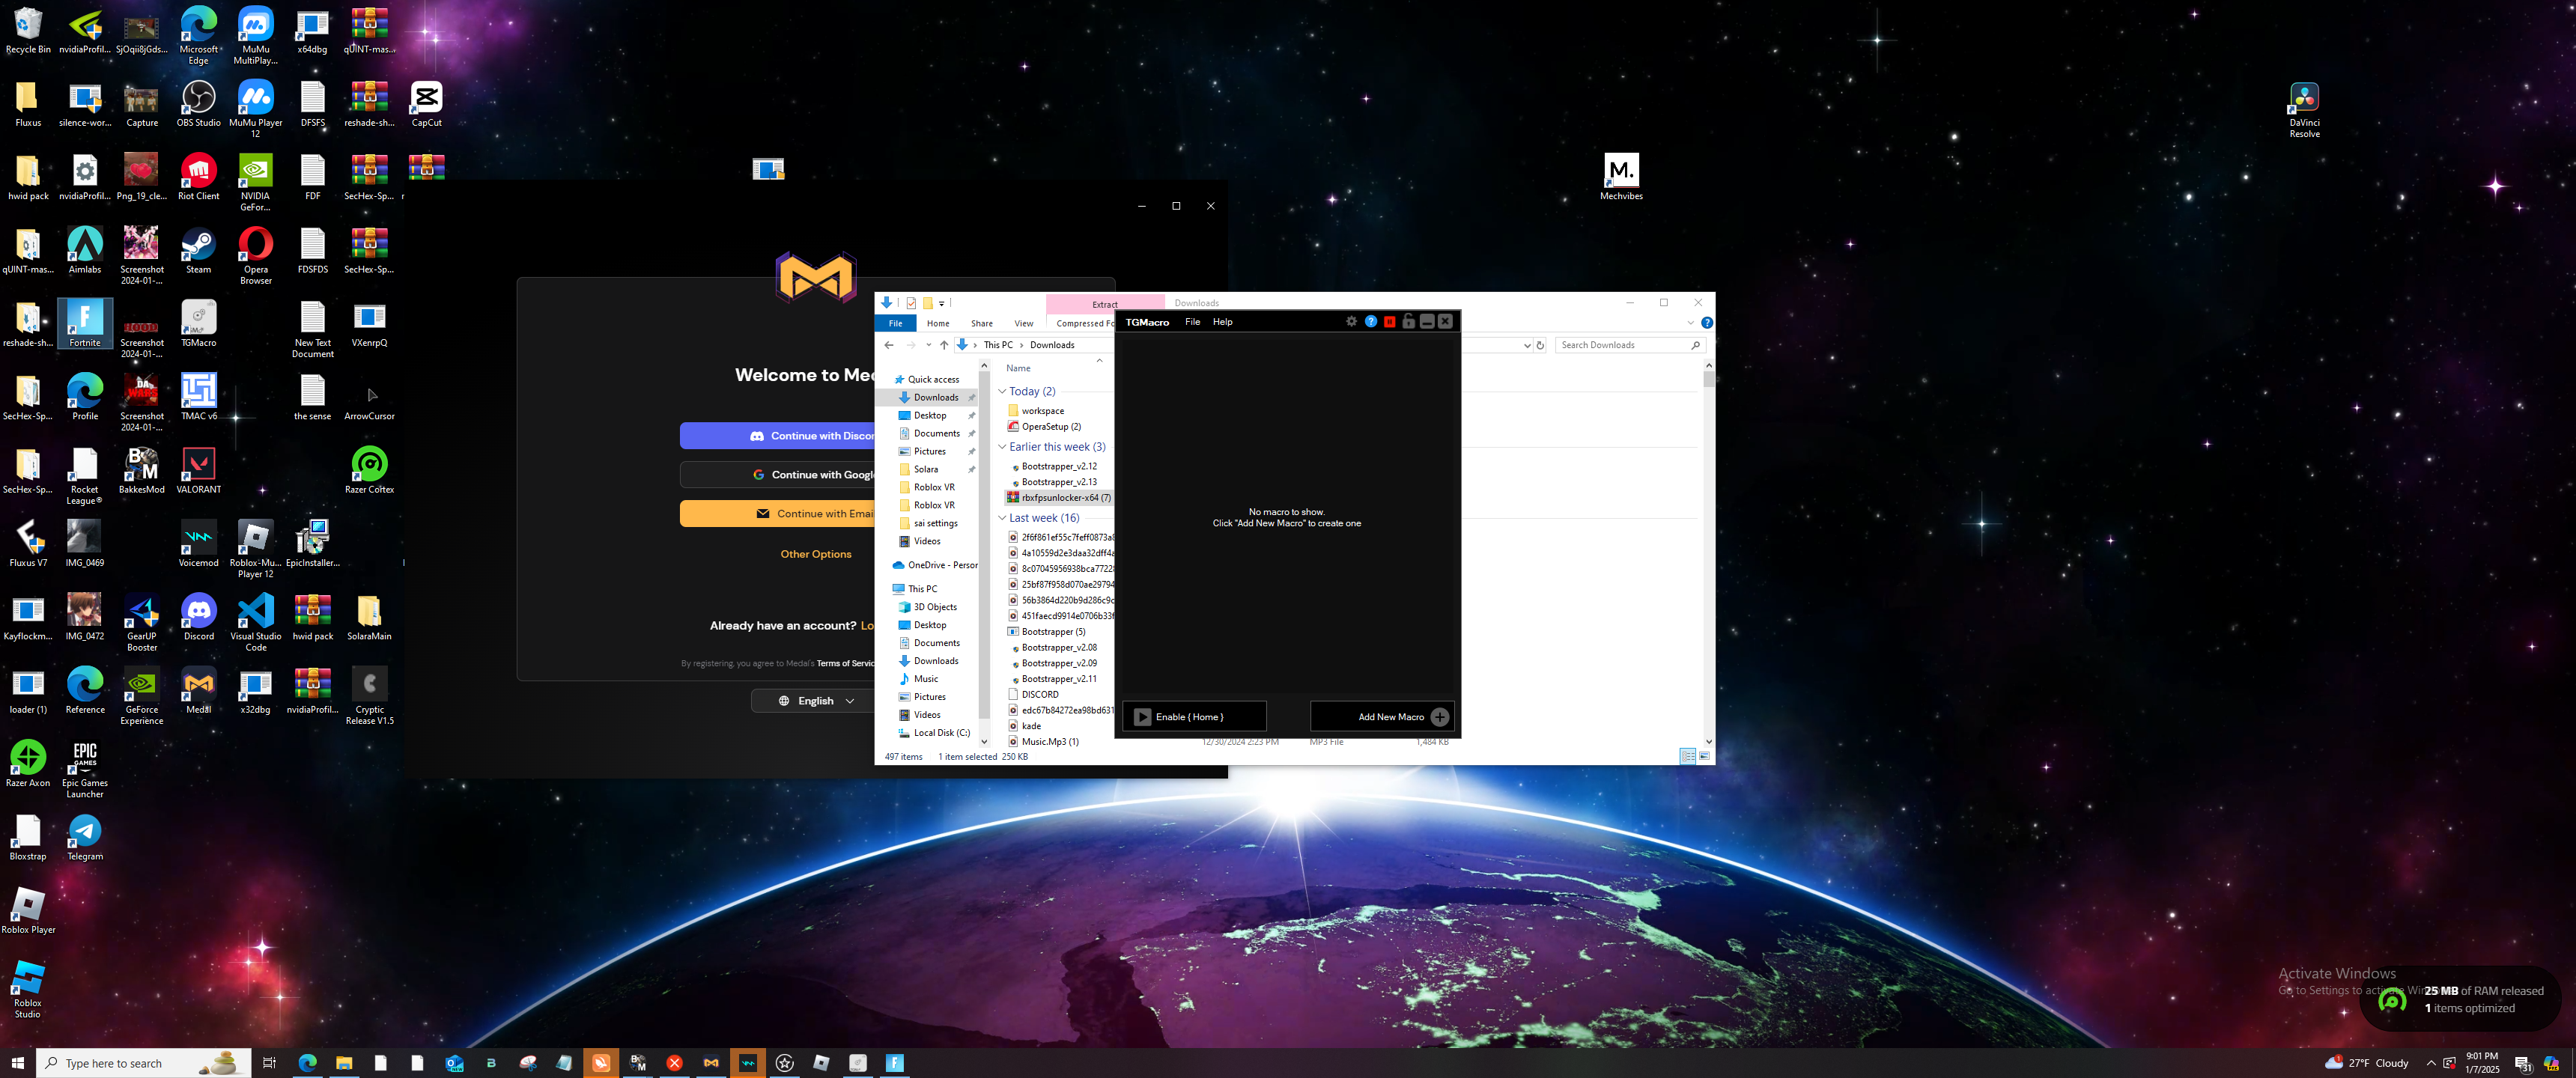The height and width of the screenshot is (1078, 2576).
Task: Click Other Options link in Medal
Action: tap(816, 554)
